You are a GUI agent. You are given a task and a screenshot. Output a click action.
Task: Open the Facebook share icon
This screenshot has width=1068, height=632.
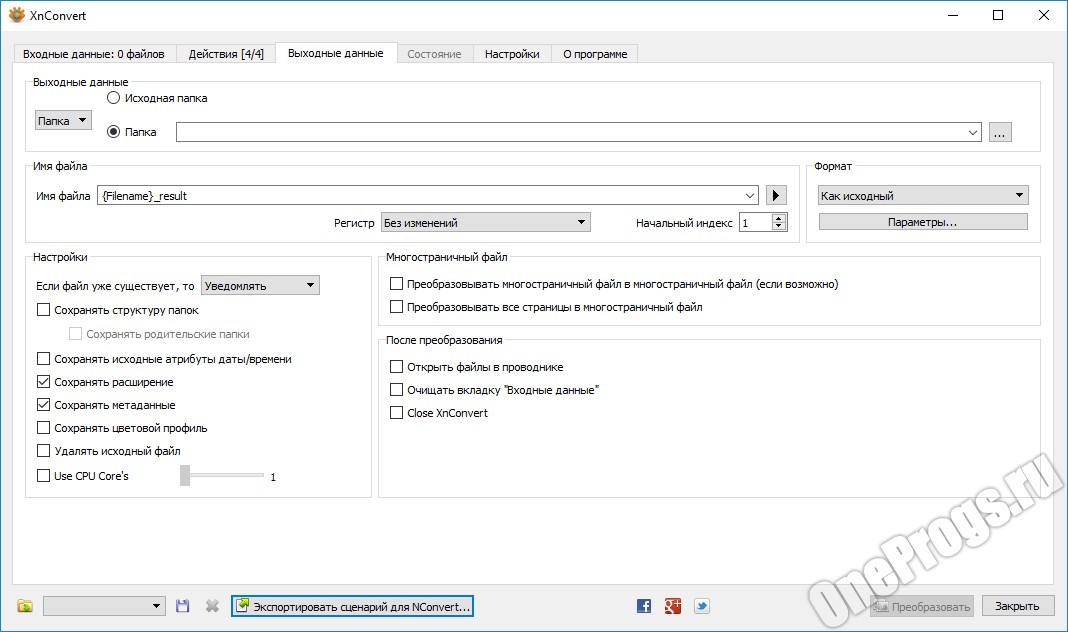click(x=644, y=605)
